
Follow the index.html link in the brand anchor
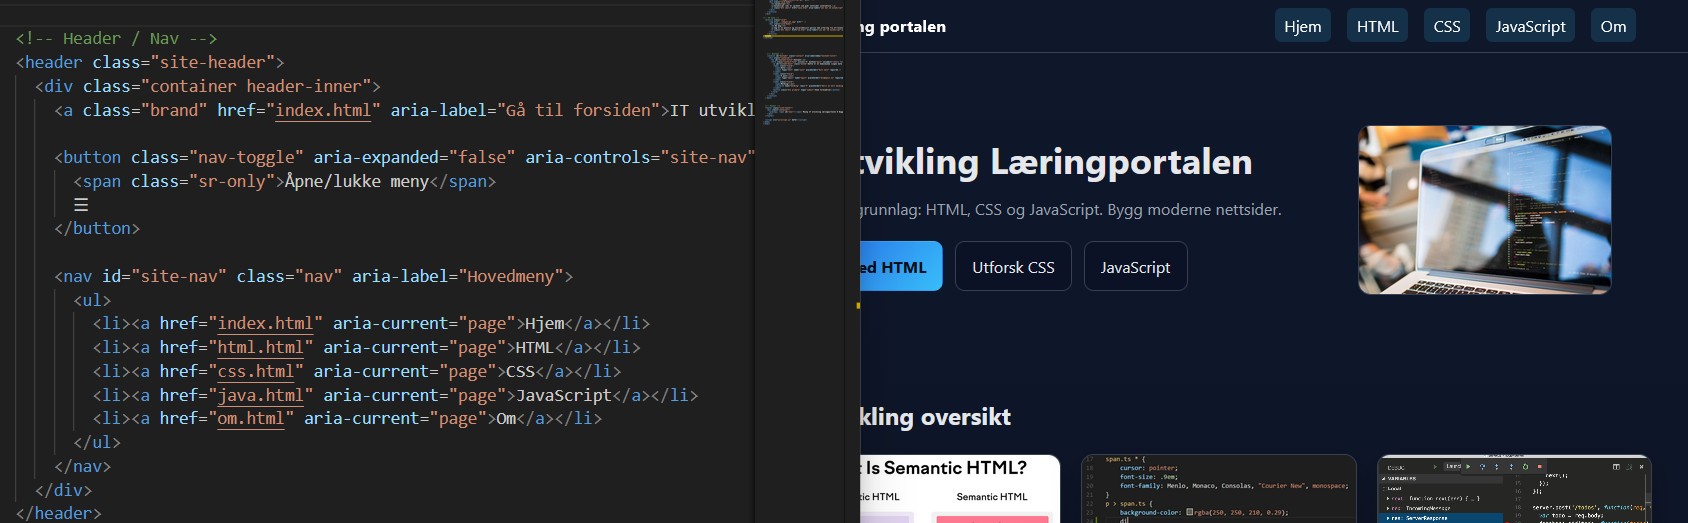323,110
